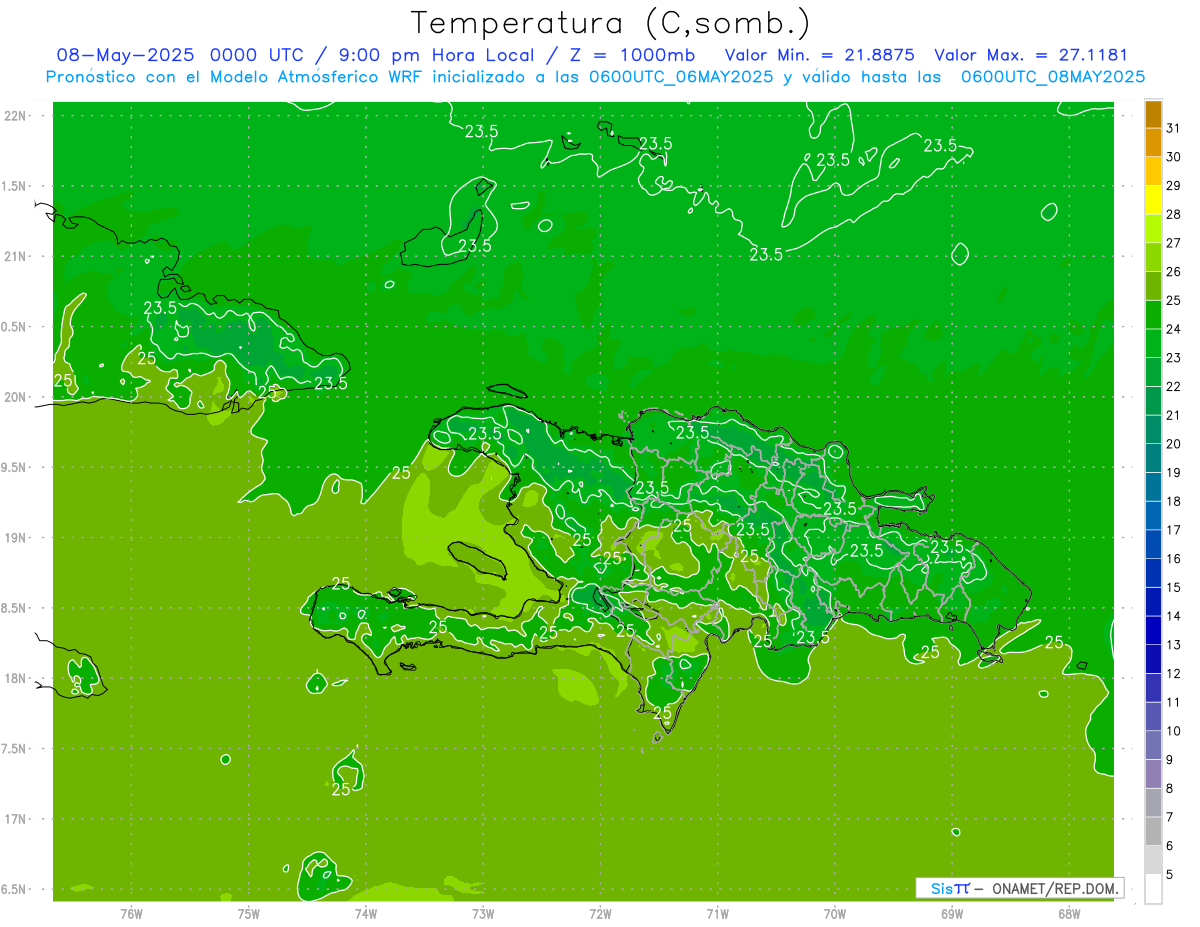Click the 69W longitude label
This screenshot has width=1200, height=927.
pos(951,913)
